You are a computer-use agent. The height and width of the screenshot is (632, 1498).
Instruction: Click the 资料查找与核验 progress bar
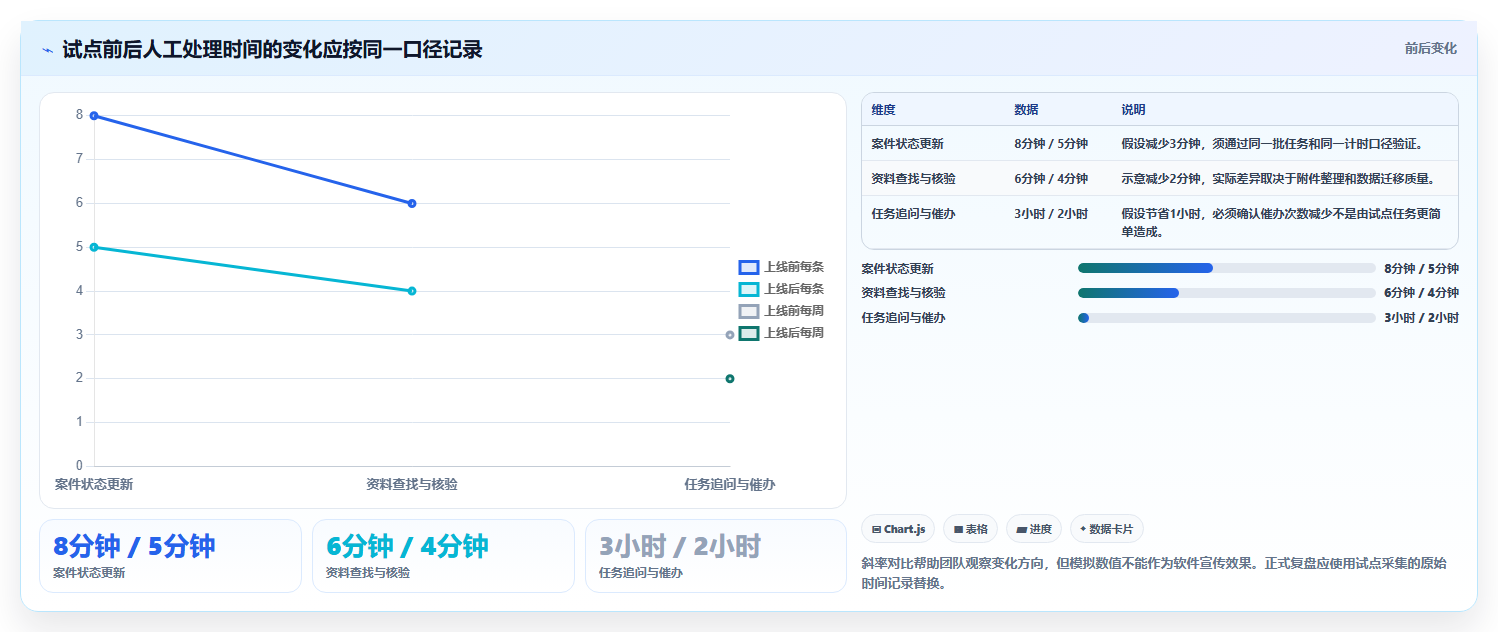click(1227, 293)
